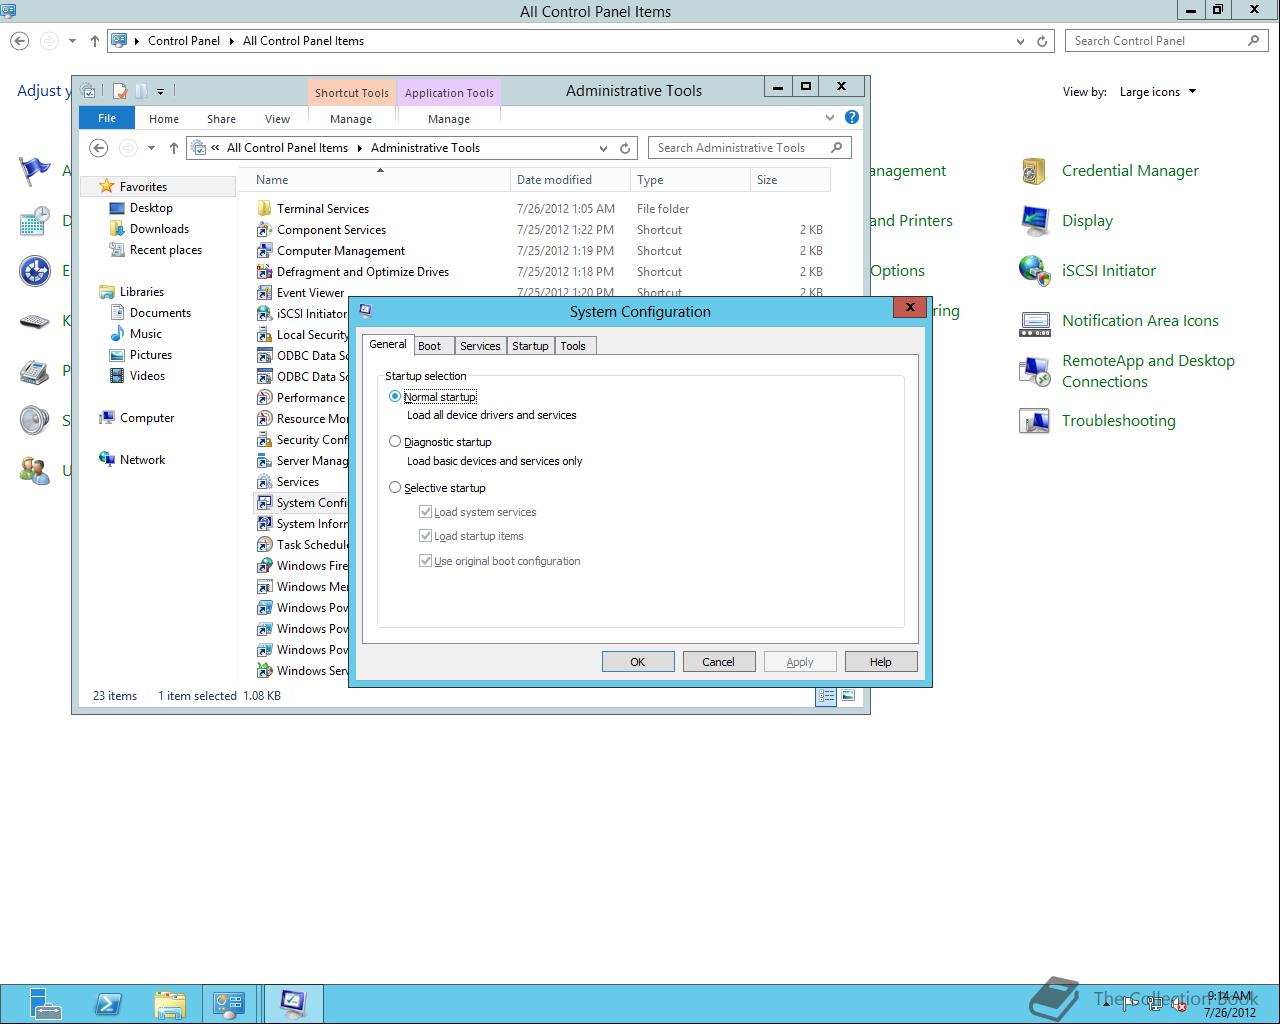
Task: Click Back arrow in All Control Panel Items window
Action: tap(19, 41)
